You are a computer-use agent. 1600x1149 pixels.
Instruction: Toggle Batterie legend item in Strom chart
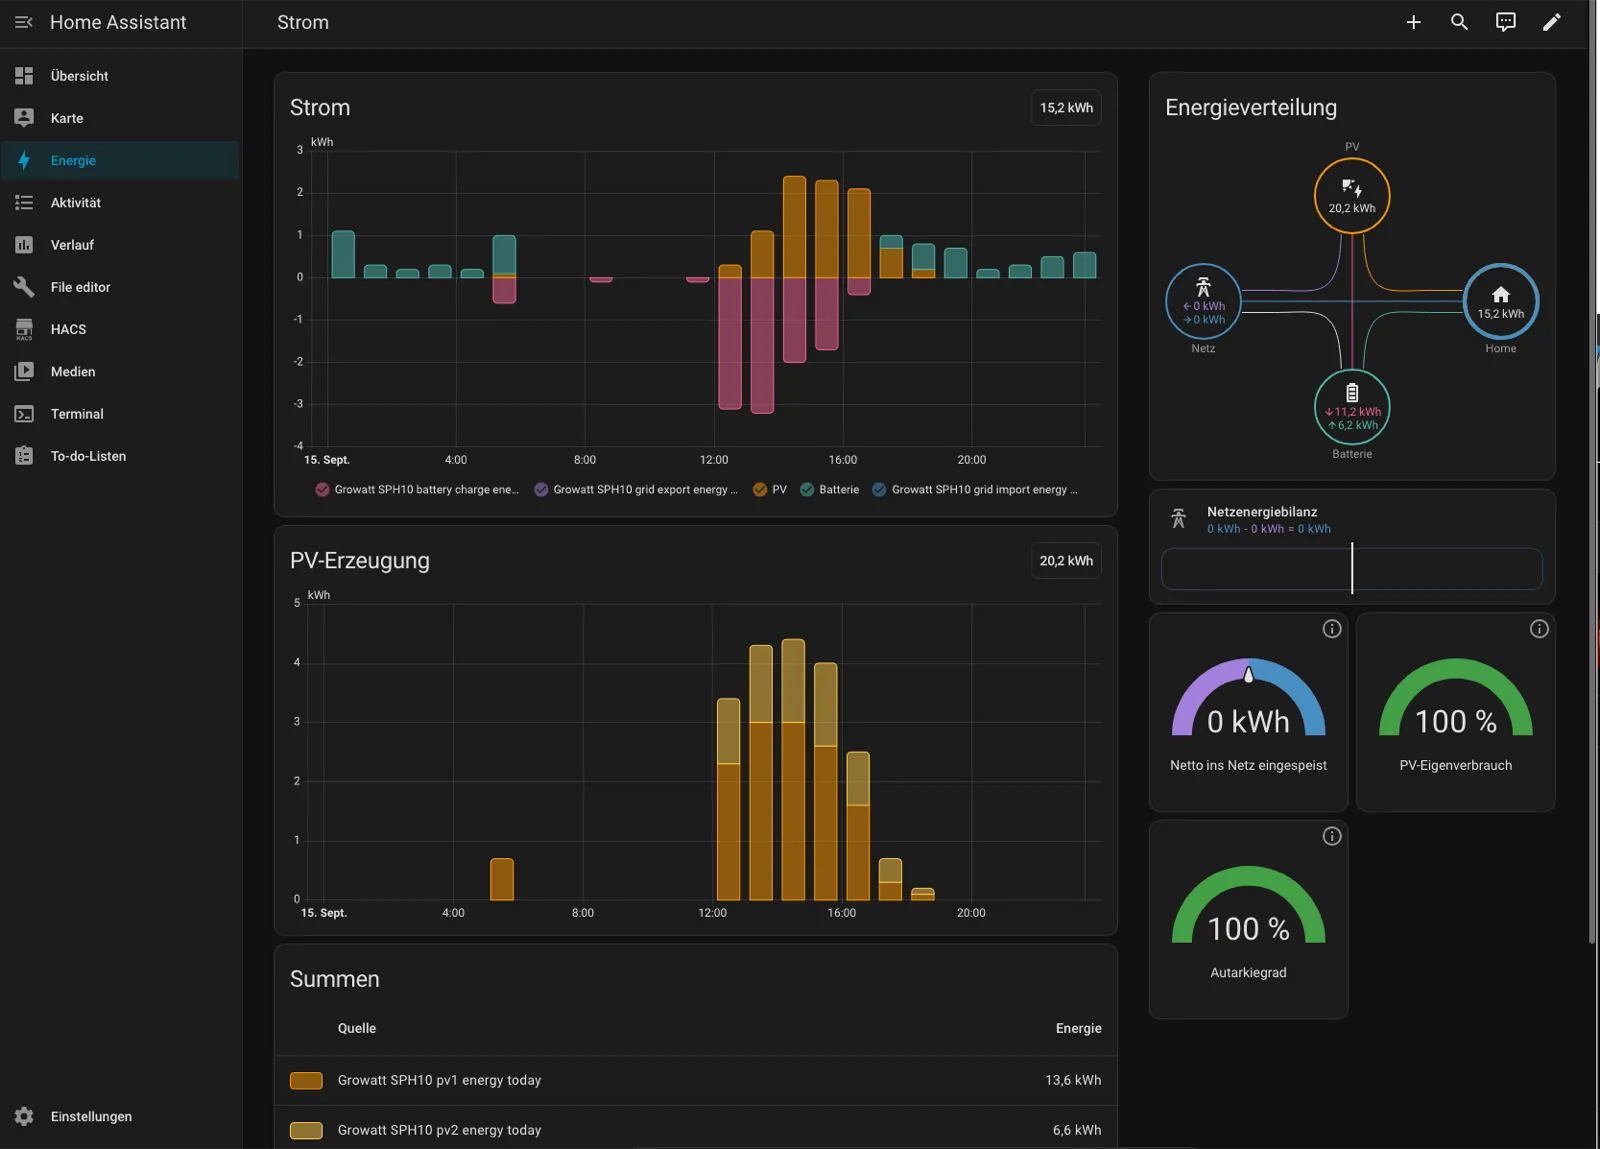830,490
